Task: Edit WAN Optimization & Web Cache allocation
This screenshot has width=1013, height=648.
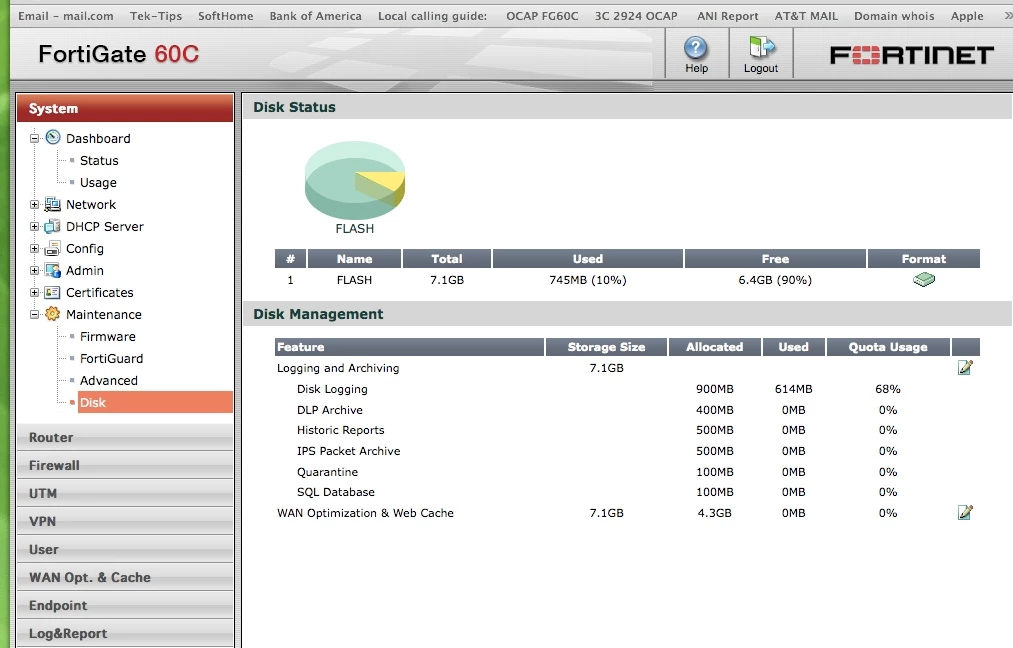Action: tap(965, 512)
